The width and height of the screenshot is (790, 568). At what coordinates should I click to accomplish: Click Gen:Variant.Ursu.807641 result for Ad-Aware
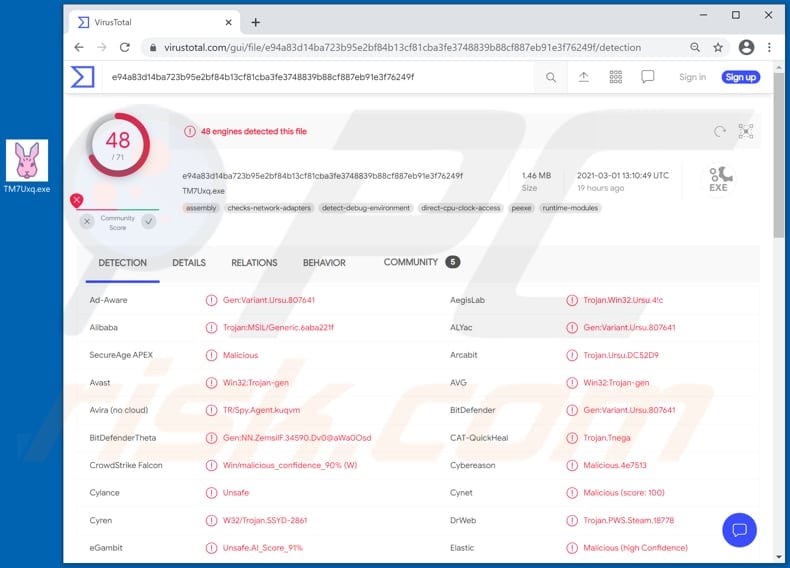[269, 300]
